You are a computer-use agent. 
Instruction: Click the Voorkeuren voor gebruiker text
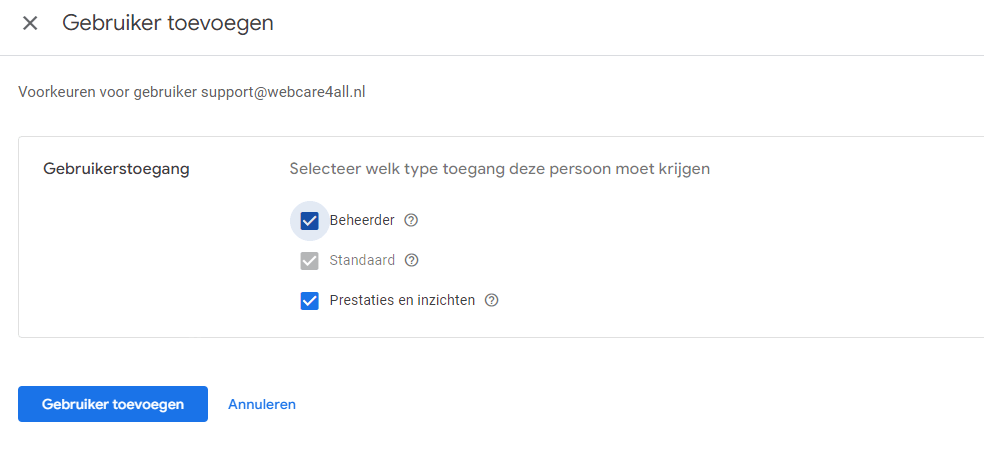(x=107, y=92)
